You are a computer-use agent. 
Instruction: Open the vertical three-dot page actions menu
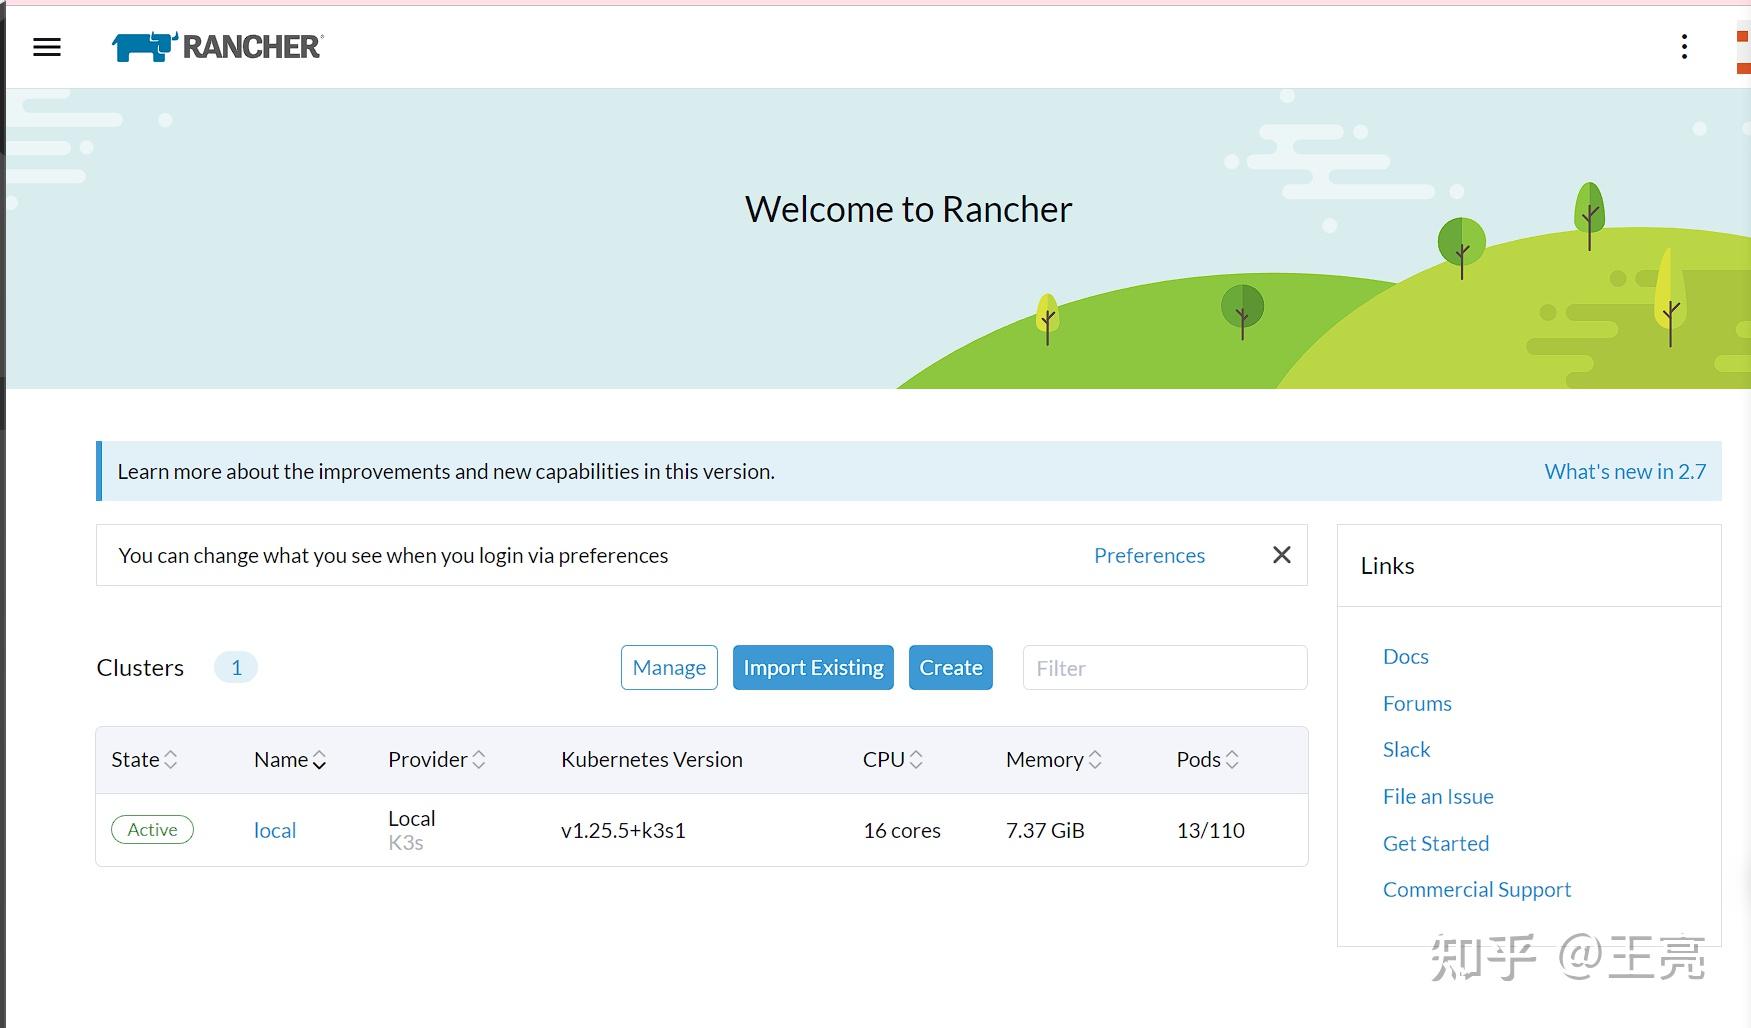[x=1684, y=47]
